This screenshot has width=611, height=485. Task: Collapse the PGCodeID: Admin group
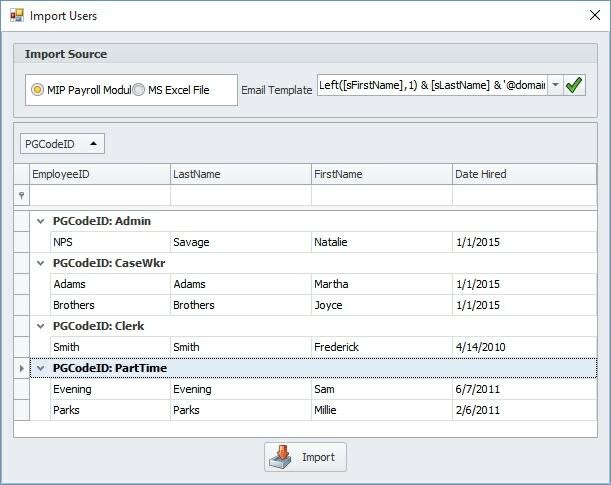pos(40,221)
